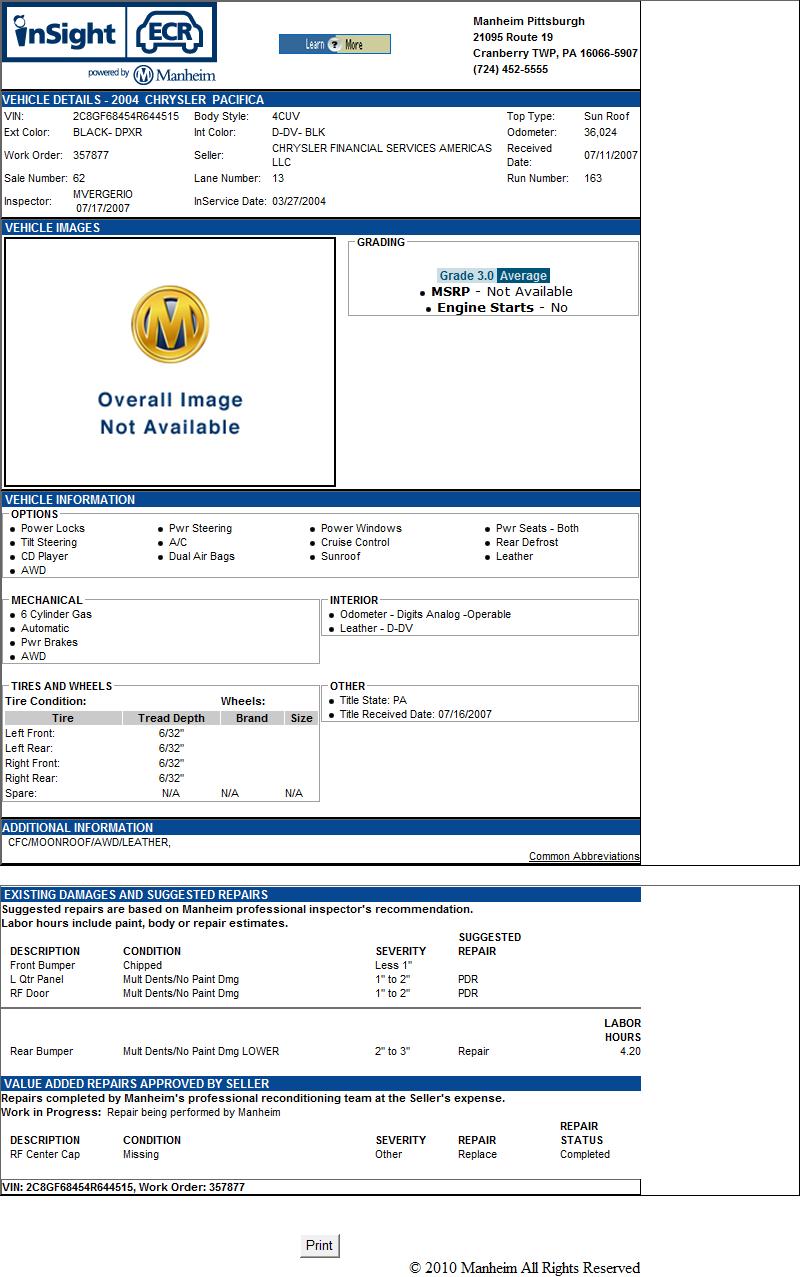Viewport: 800px width, 1277px height.
Task: Click the inSight logo
Action: click(x=65, y=34)
